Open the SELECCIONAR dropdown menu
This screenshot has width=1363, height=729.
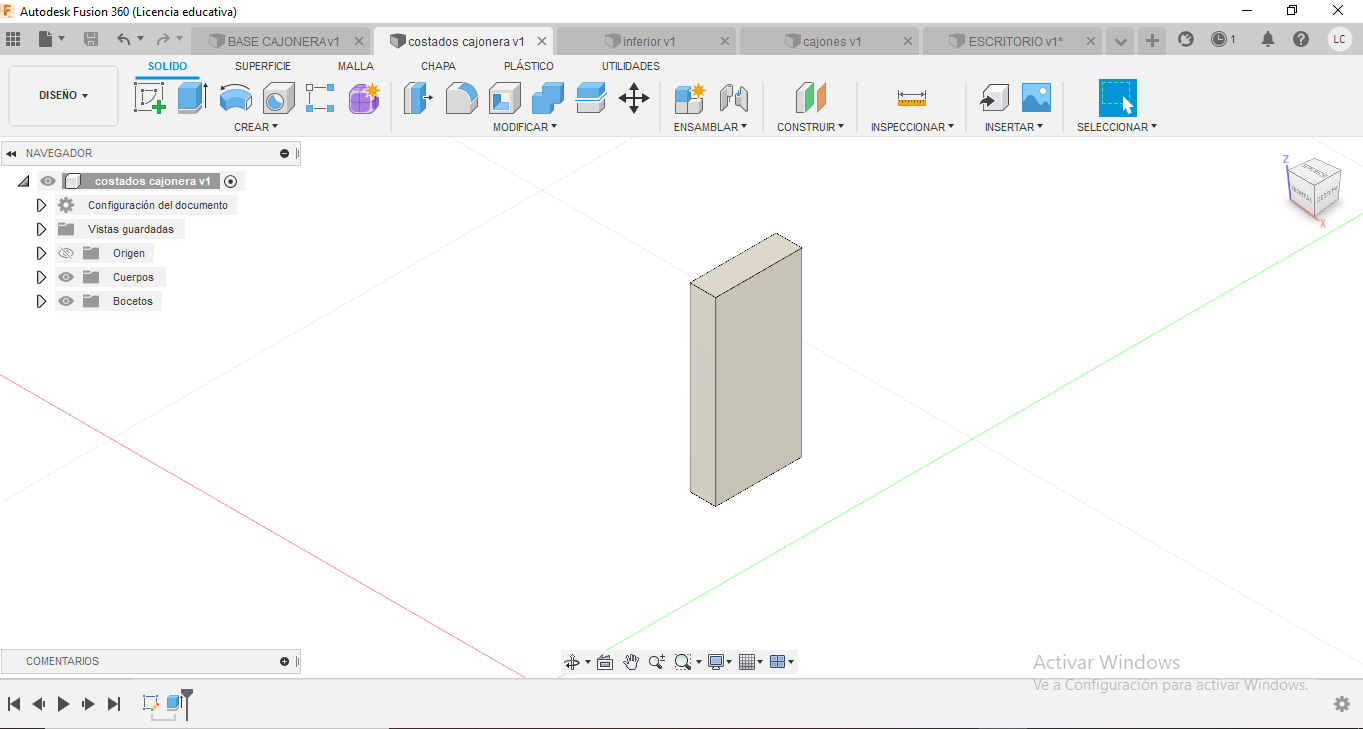[x=1117, y=127]
